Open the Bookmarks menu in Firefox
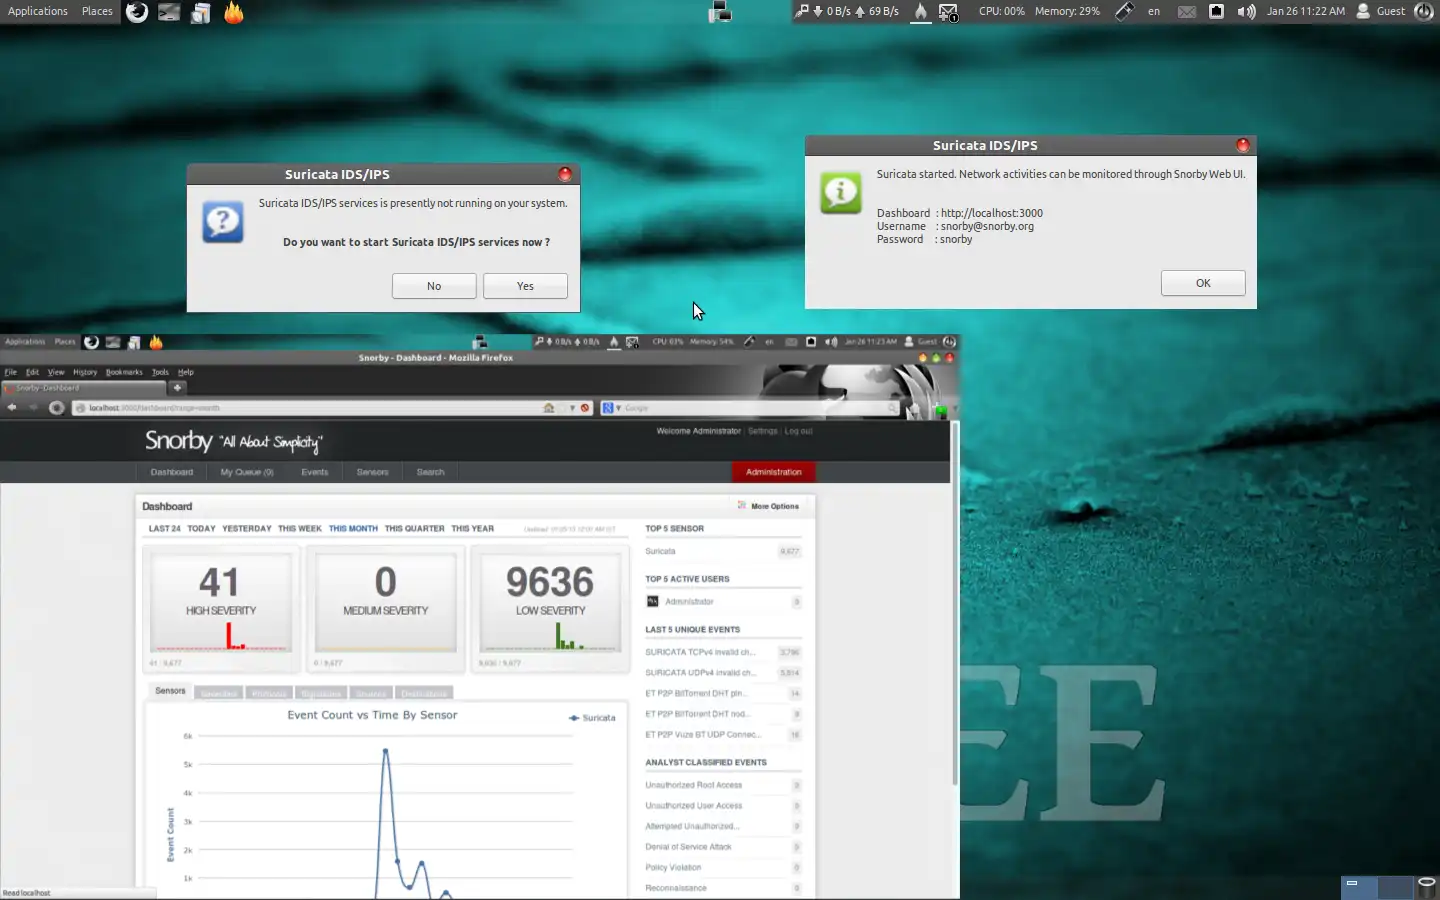The image size is (1440, 900). (x=124, y=372)
